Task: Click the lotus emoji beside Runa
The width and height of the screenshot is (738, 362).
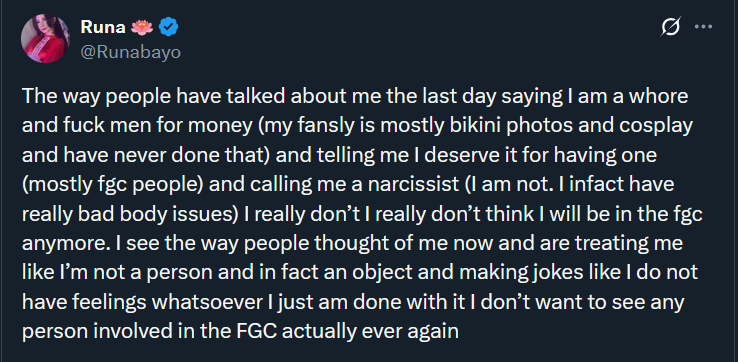Action: [142, 28]
